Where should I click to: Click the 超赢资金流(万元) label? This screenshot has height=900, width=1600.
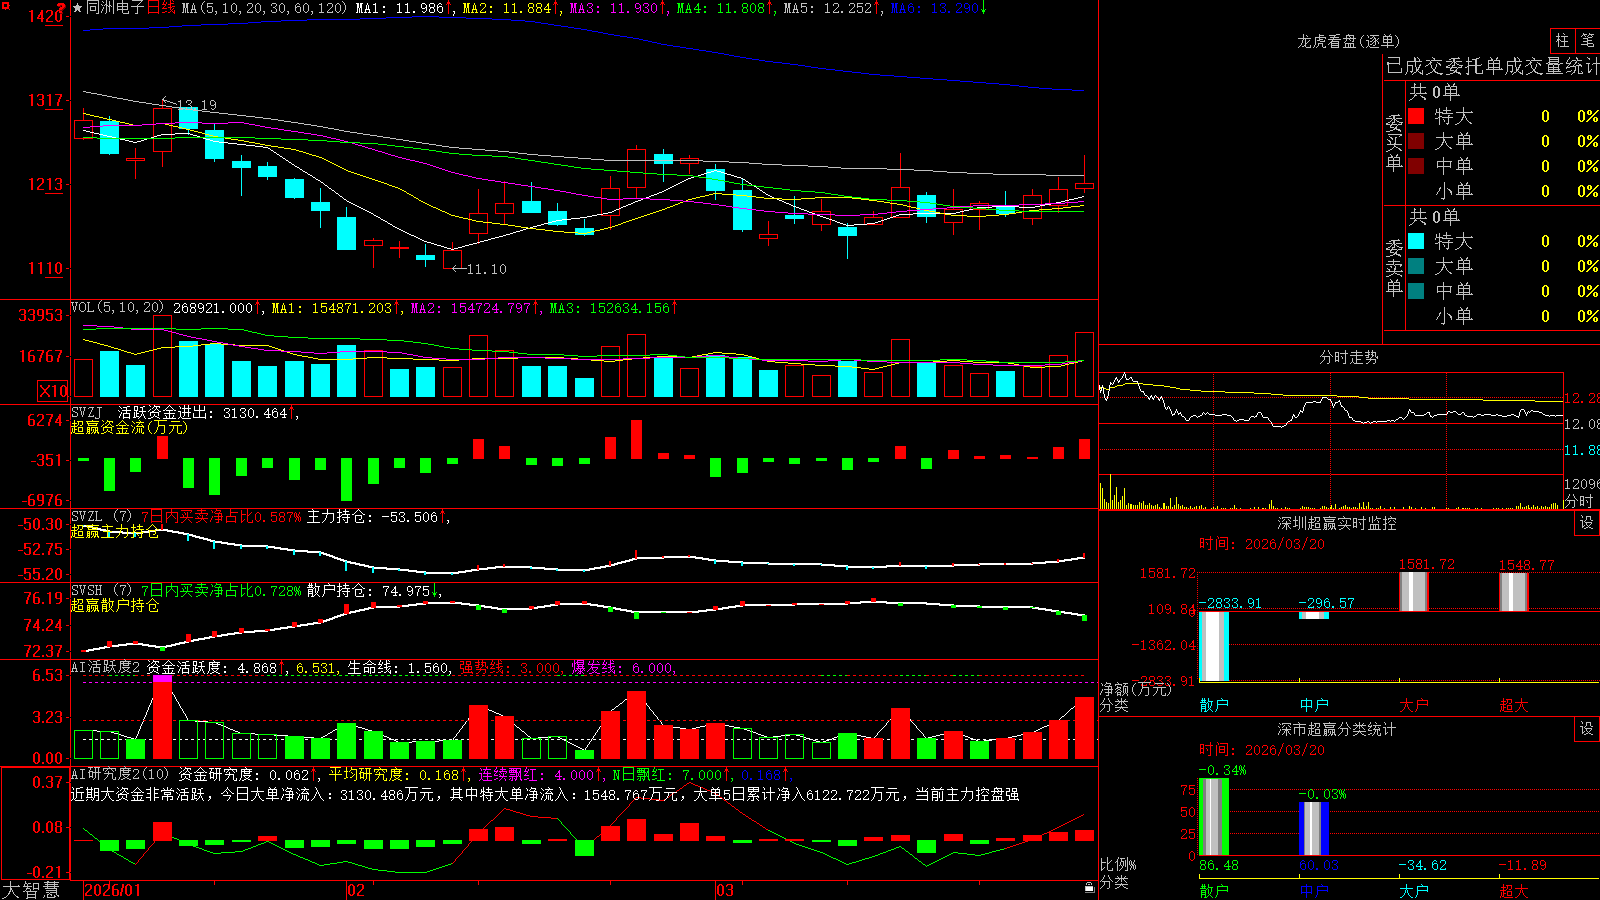pos(129,427)
